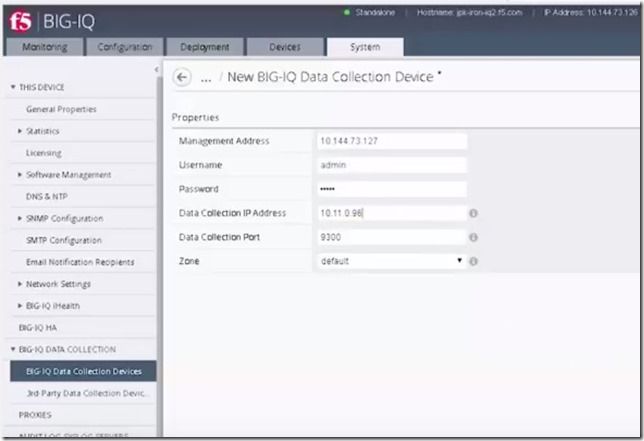The image size is (644, 441).
Task: Click the breadcrumb ellipsis link
Action: pos(206,78)
